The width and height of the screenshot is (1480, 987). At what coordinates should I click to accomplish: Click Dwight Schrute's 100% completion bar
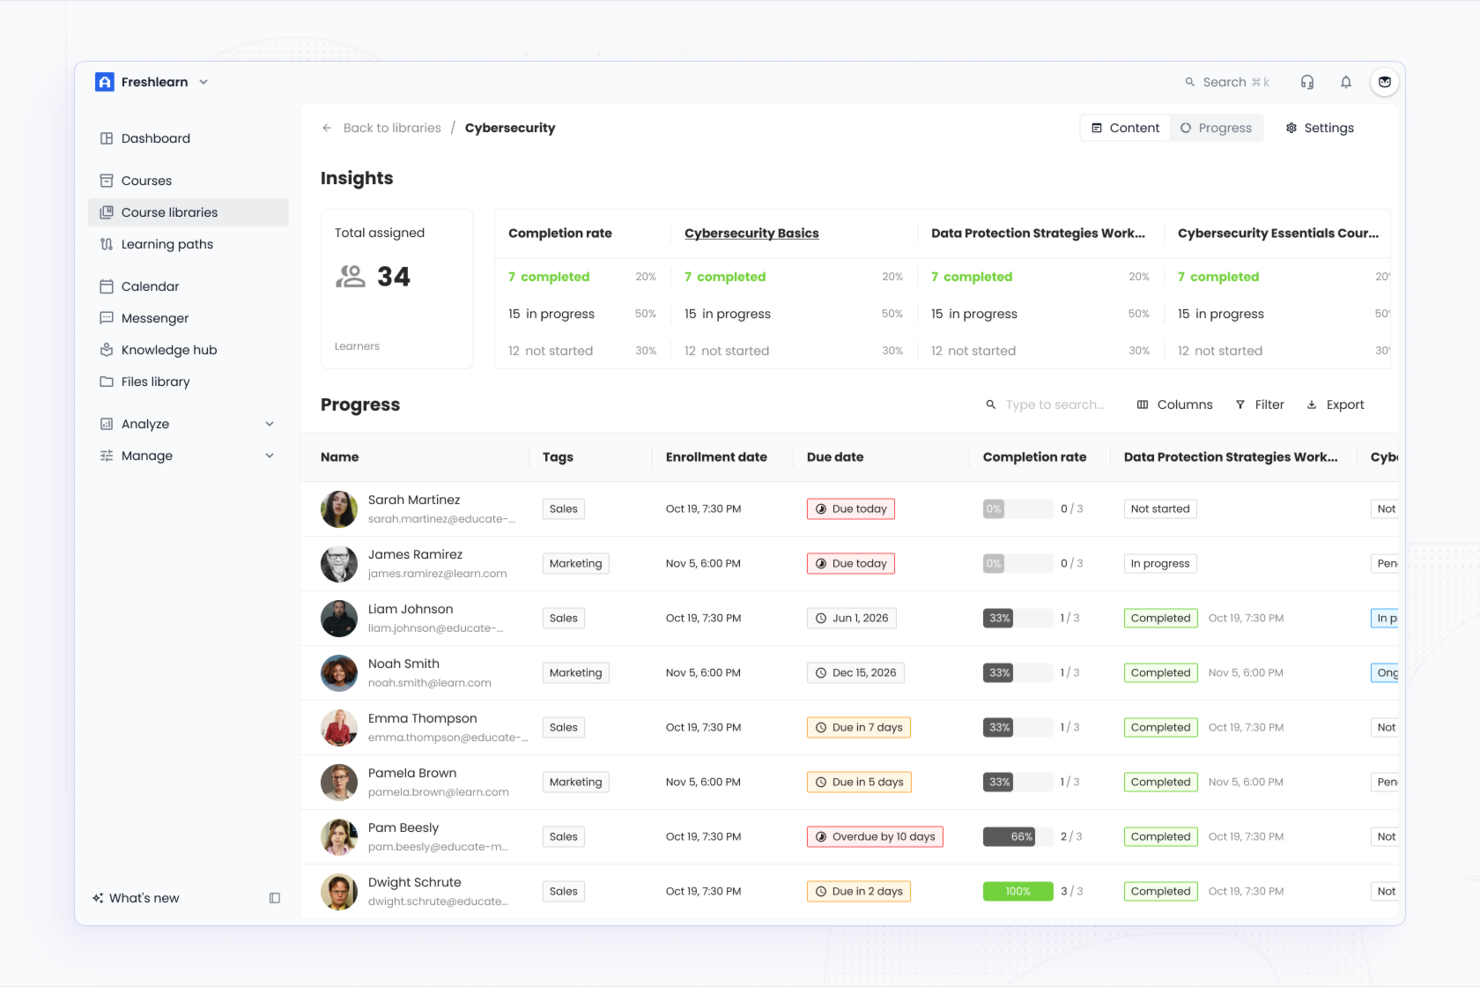point(1017,890)
